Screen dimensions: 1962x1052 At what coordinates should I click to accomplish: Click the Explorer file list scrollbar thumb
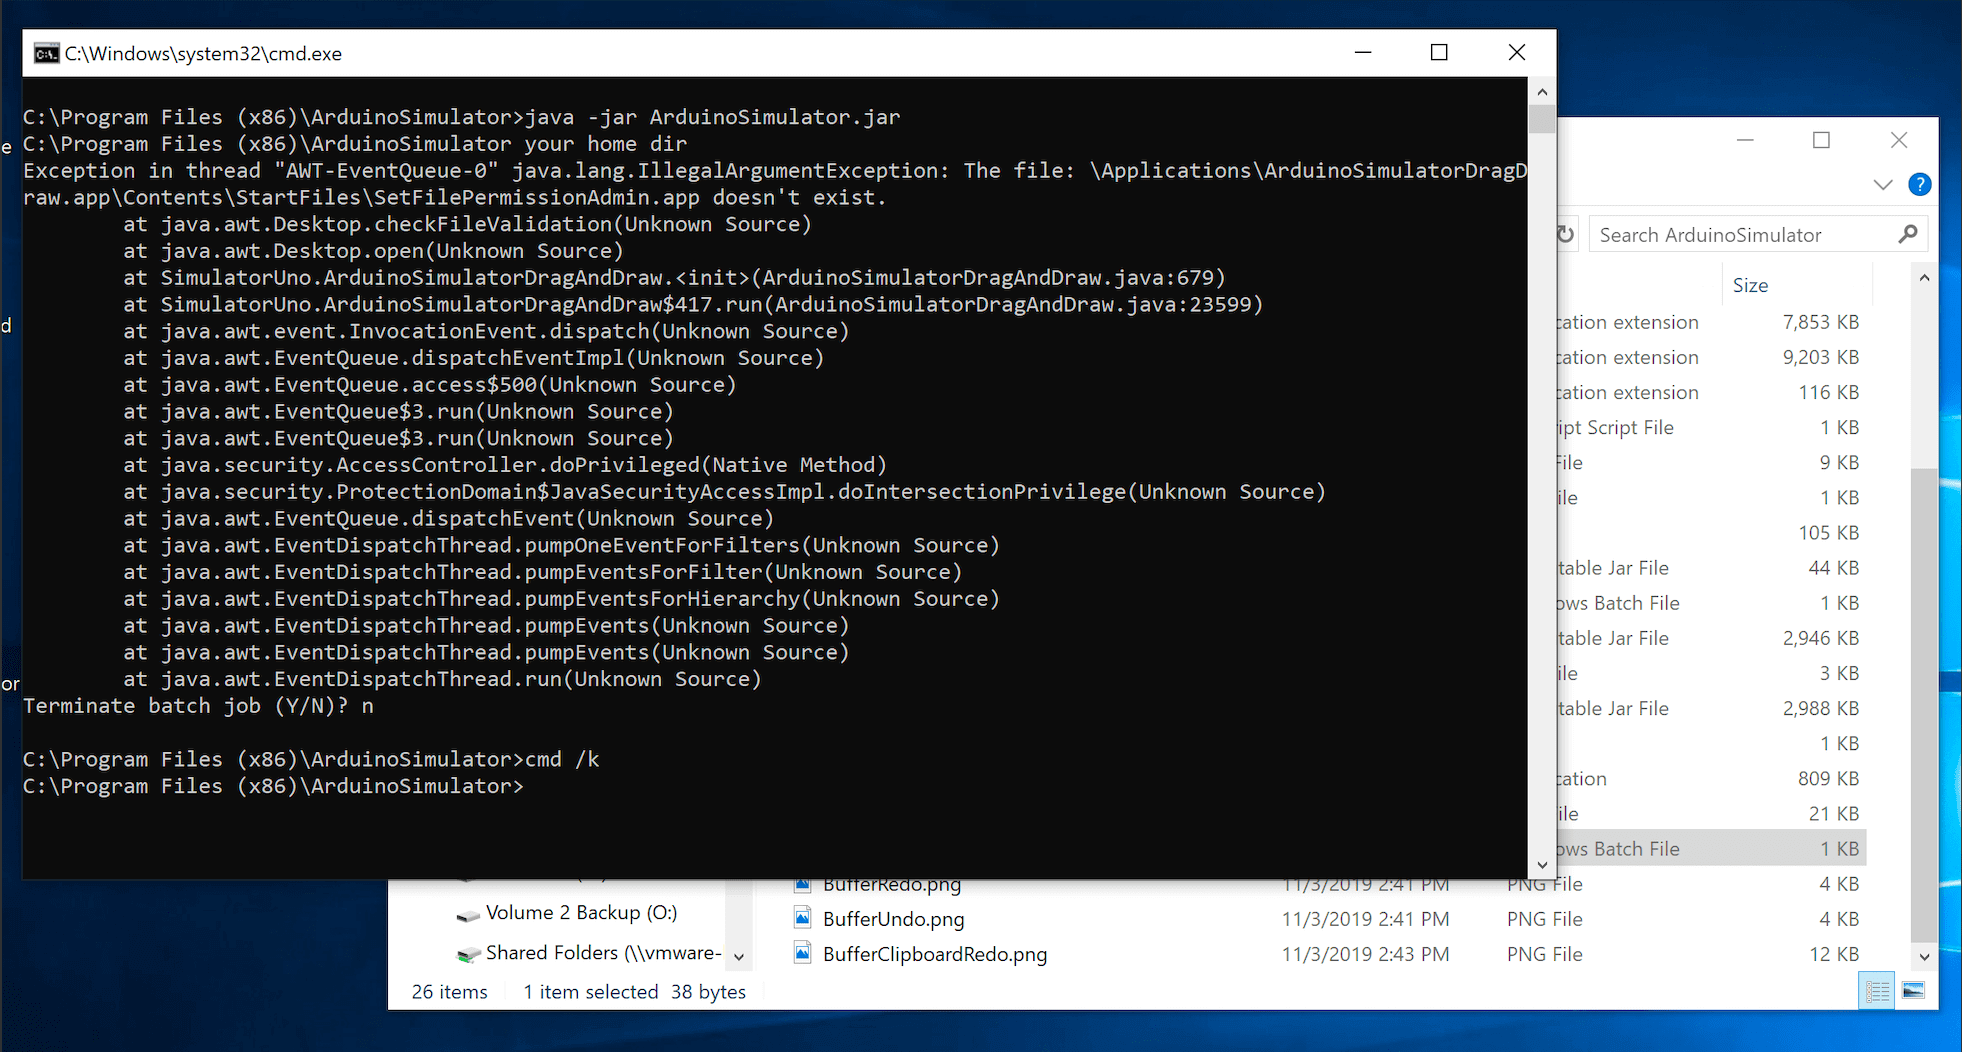tap(1924, 705)
